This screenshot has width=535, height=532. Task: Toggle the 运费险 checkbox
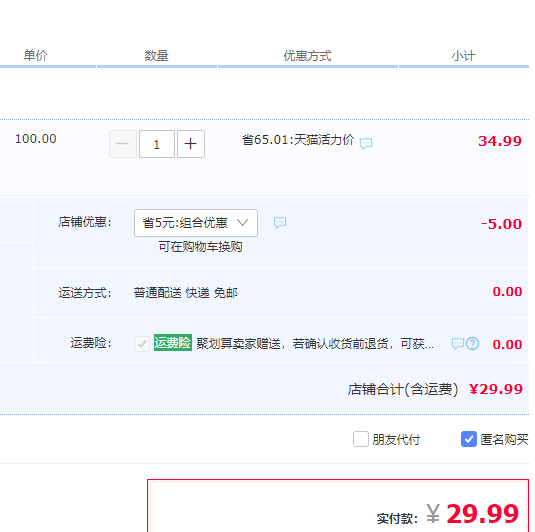(142, 344)
